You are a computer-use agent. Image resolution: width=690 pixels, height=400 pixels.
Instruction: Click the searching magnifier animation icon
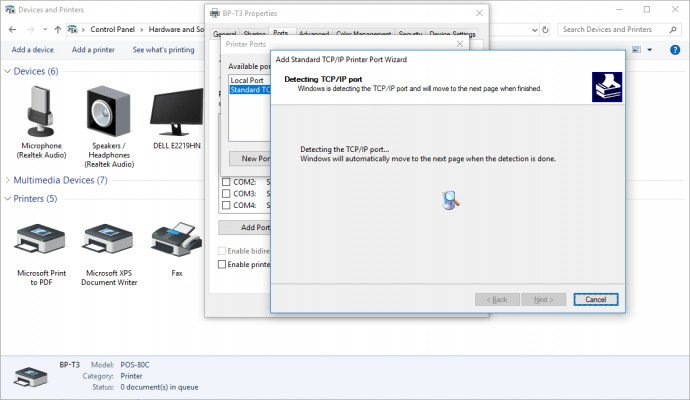(x=451, y=200)
